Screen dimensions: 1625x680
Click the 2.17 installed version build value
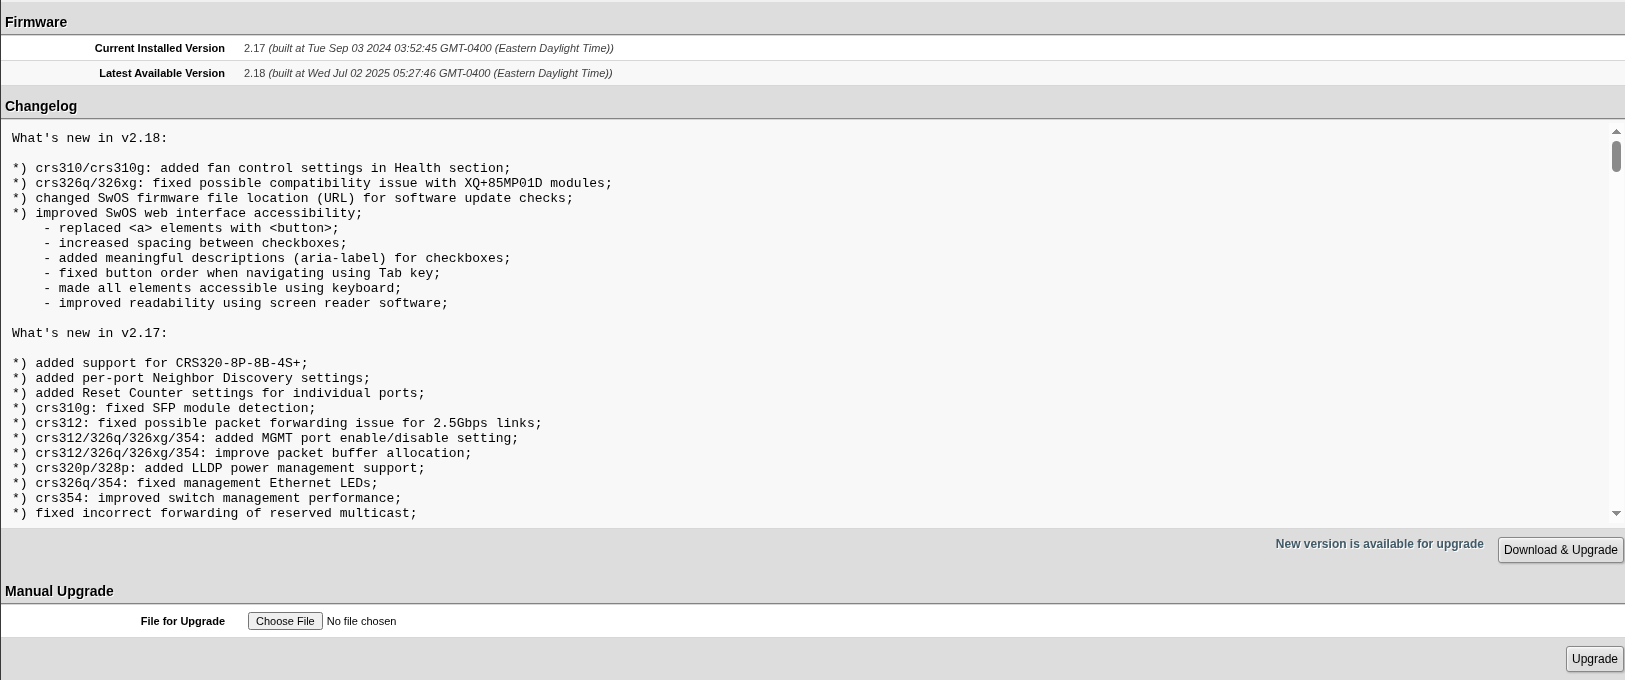[x=429, y=48]
